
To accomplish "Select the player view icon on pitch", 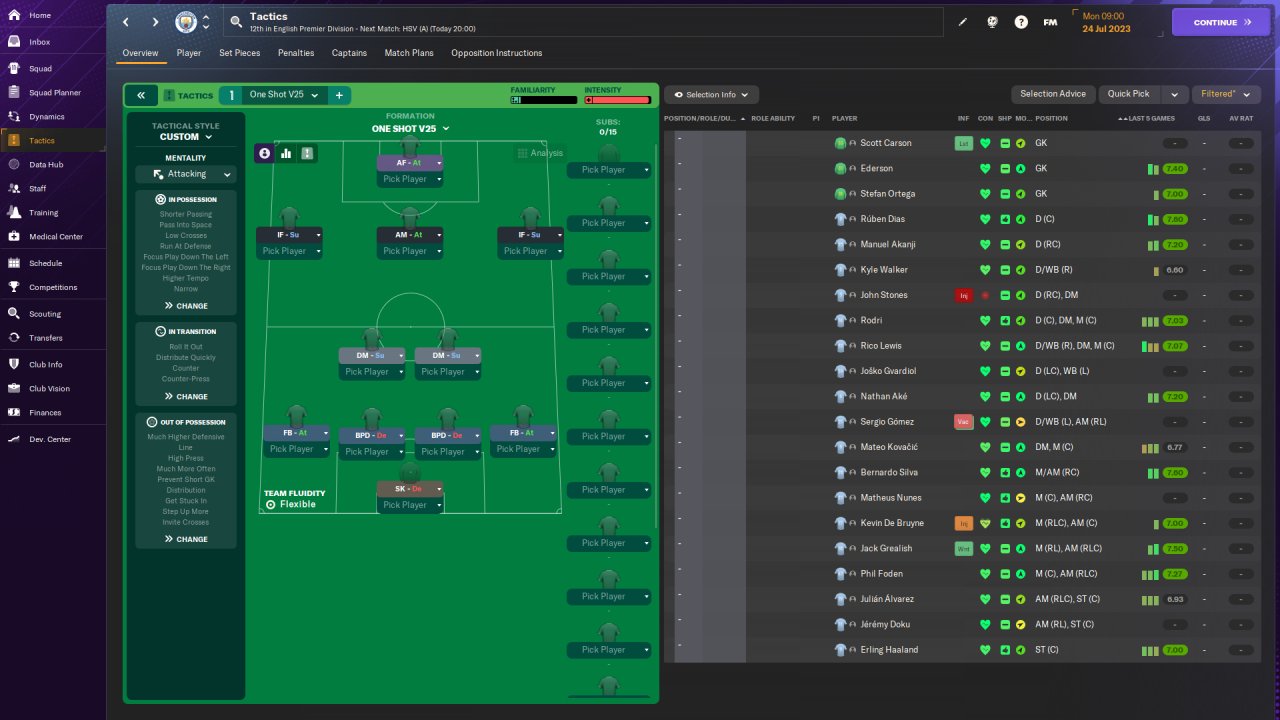I will point(265,153).
